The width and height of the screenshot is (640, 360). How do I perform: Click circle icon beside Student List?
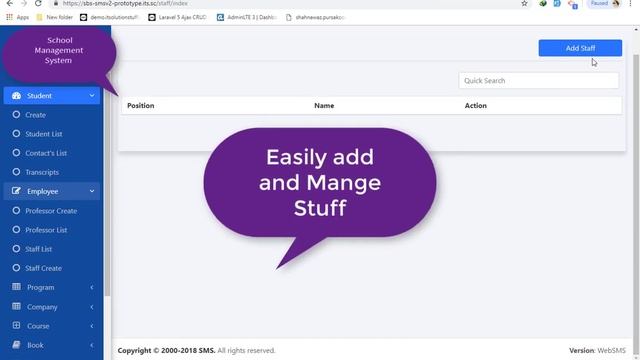[x=16, y=133]
